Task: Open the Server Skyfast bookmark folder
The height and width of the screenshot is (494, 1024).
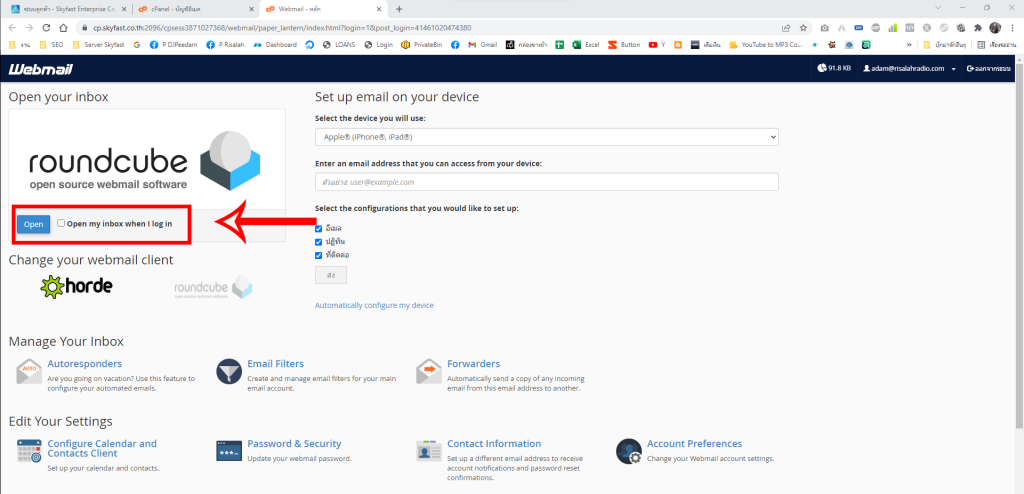Action: (99, 45)
